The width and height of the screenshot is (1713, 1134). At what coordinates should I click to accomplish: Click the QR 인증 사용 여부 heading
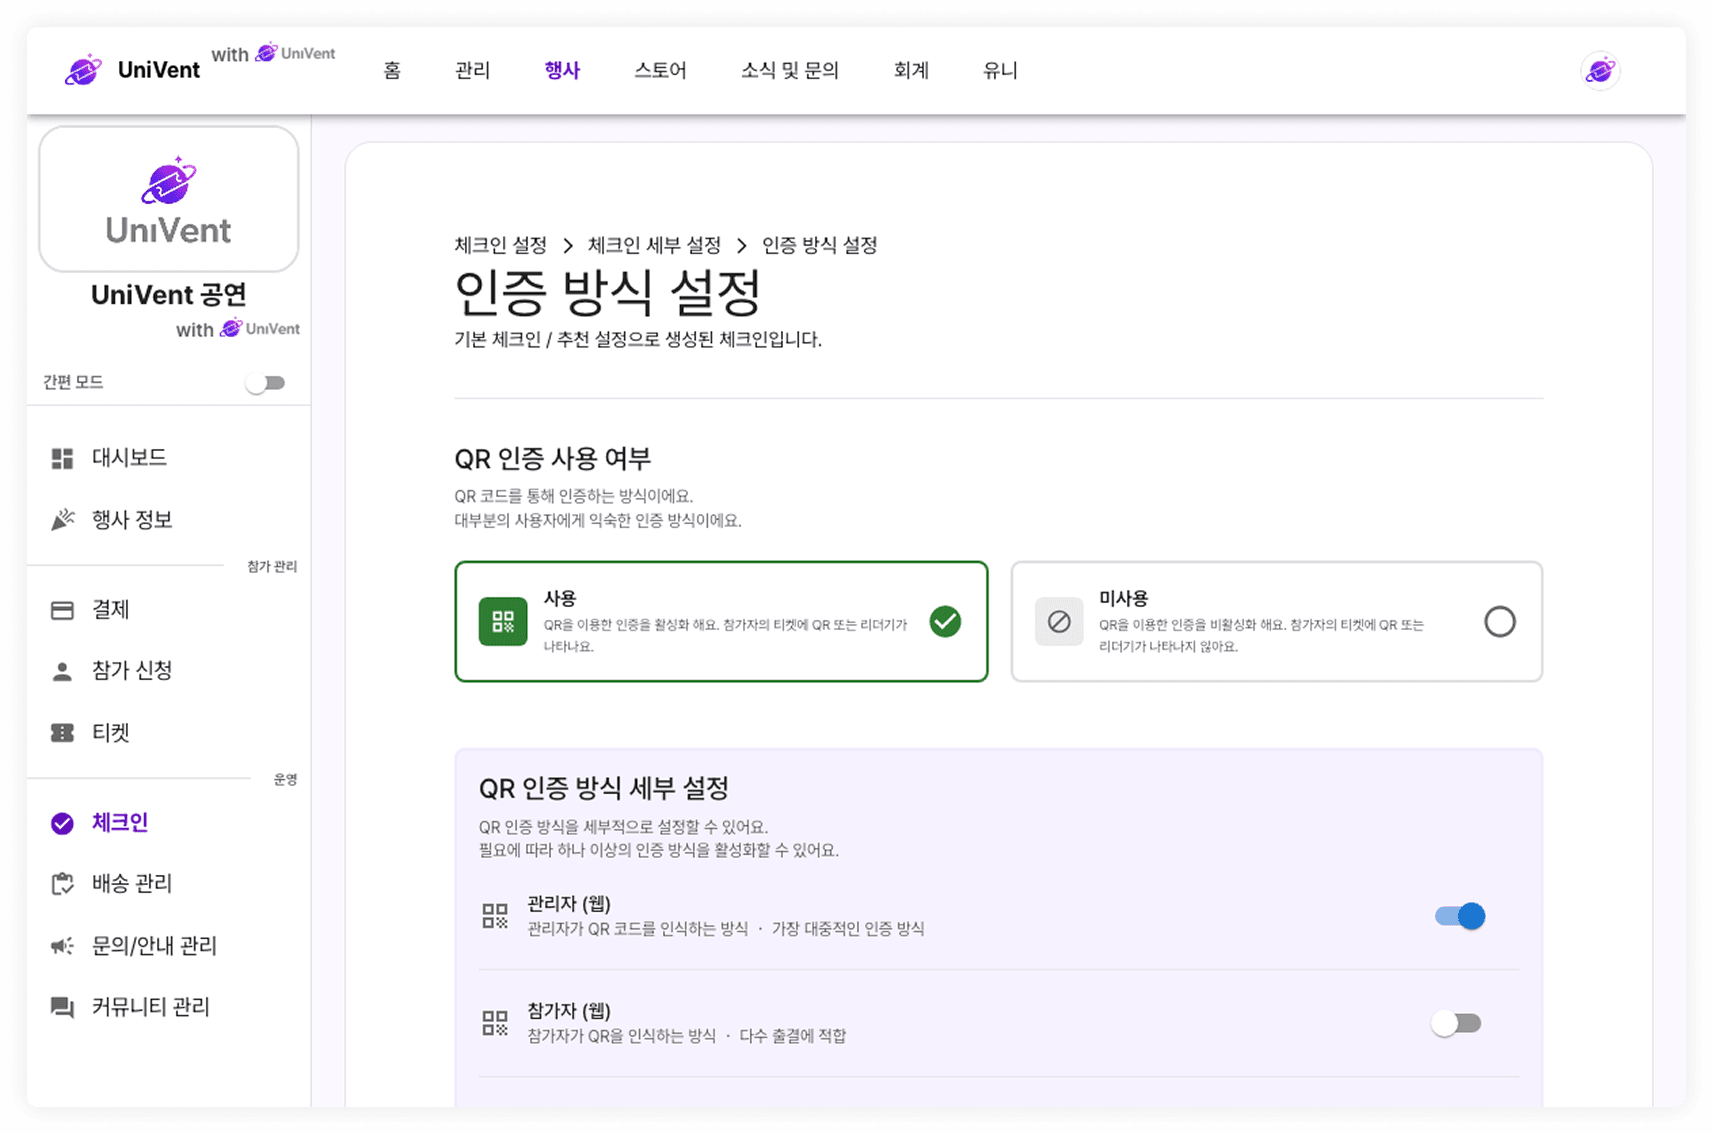(553, 459)
